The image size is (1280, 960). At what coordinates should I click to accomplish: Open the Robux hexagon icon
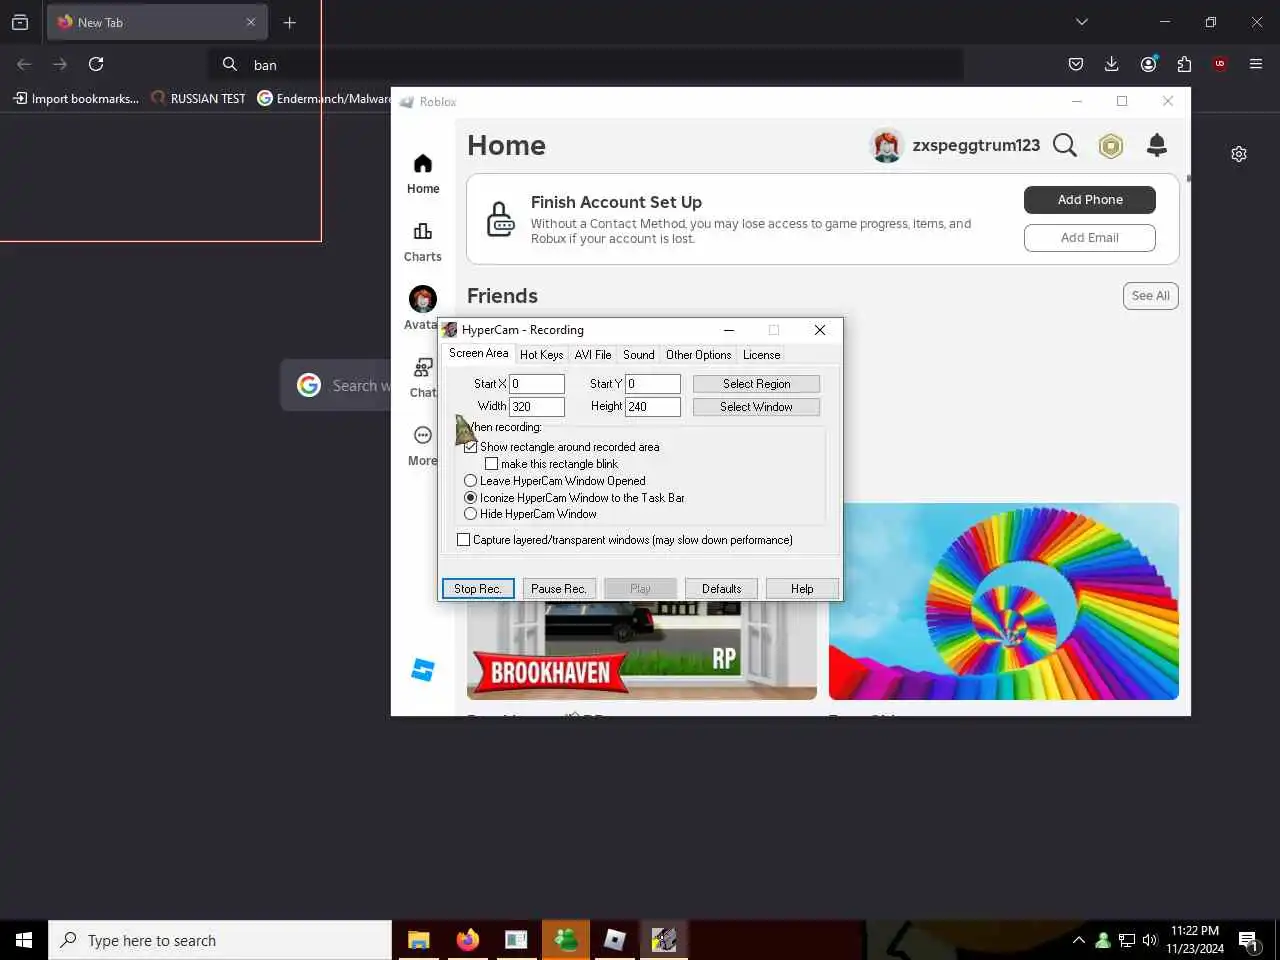1111,146
